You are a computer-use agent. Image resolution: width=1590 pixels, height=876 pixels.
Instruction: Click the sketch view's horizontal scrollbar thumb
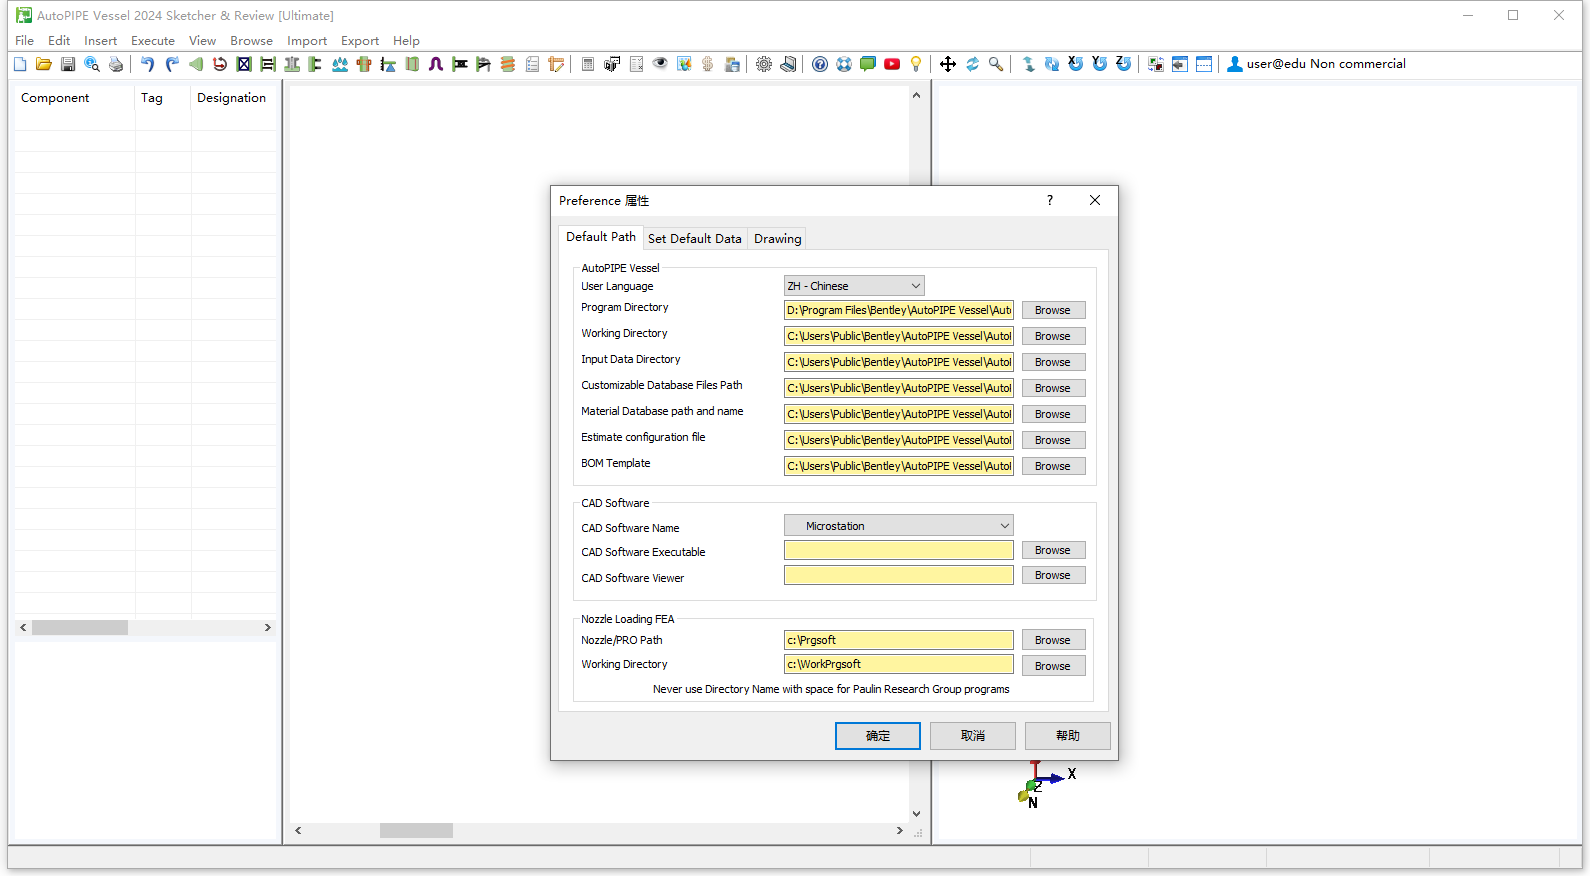416,831
